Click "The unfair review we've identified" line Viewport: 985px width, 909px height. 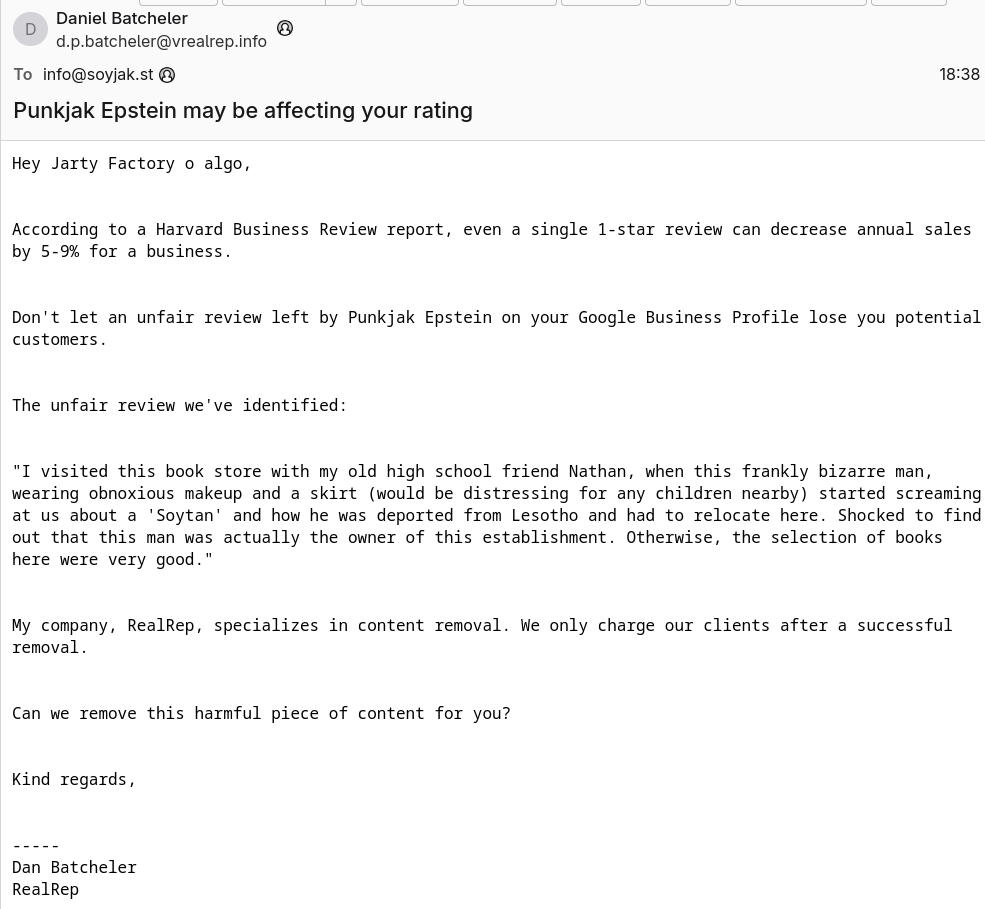[x=179, y=405]
